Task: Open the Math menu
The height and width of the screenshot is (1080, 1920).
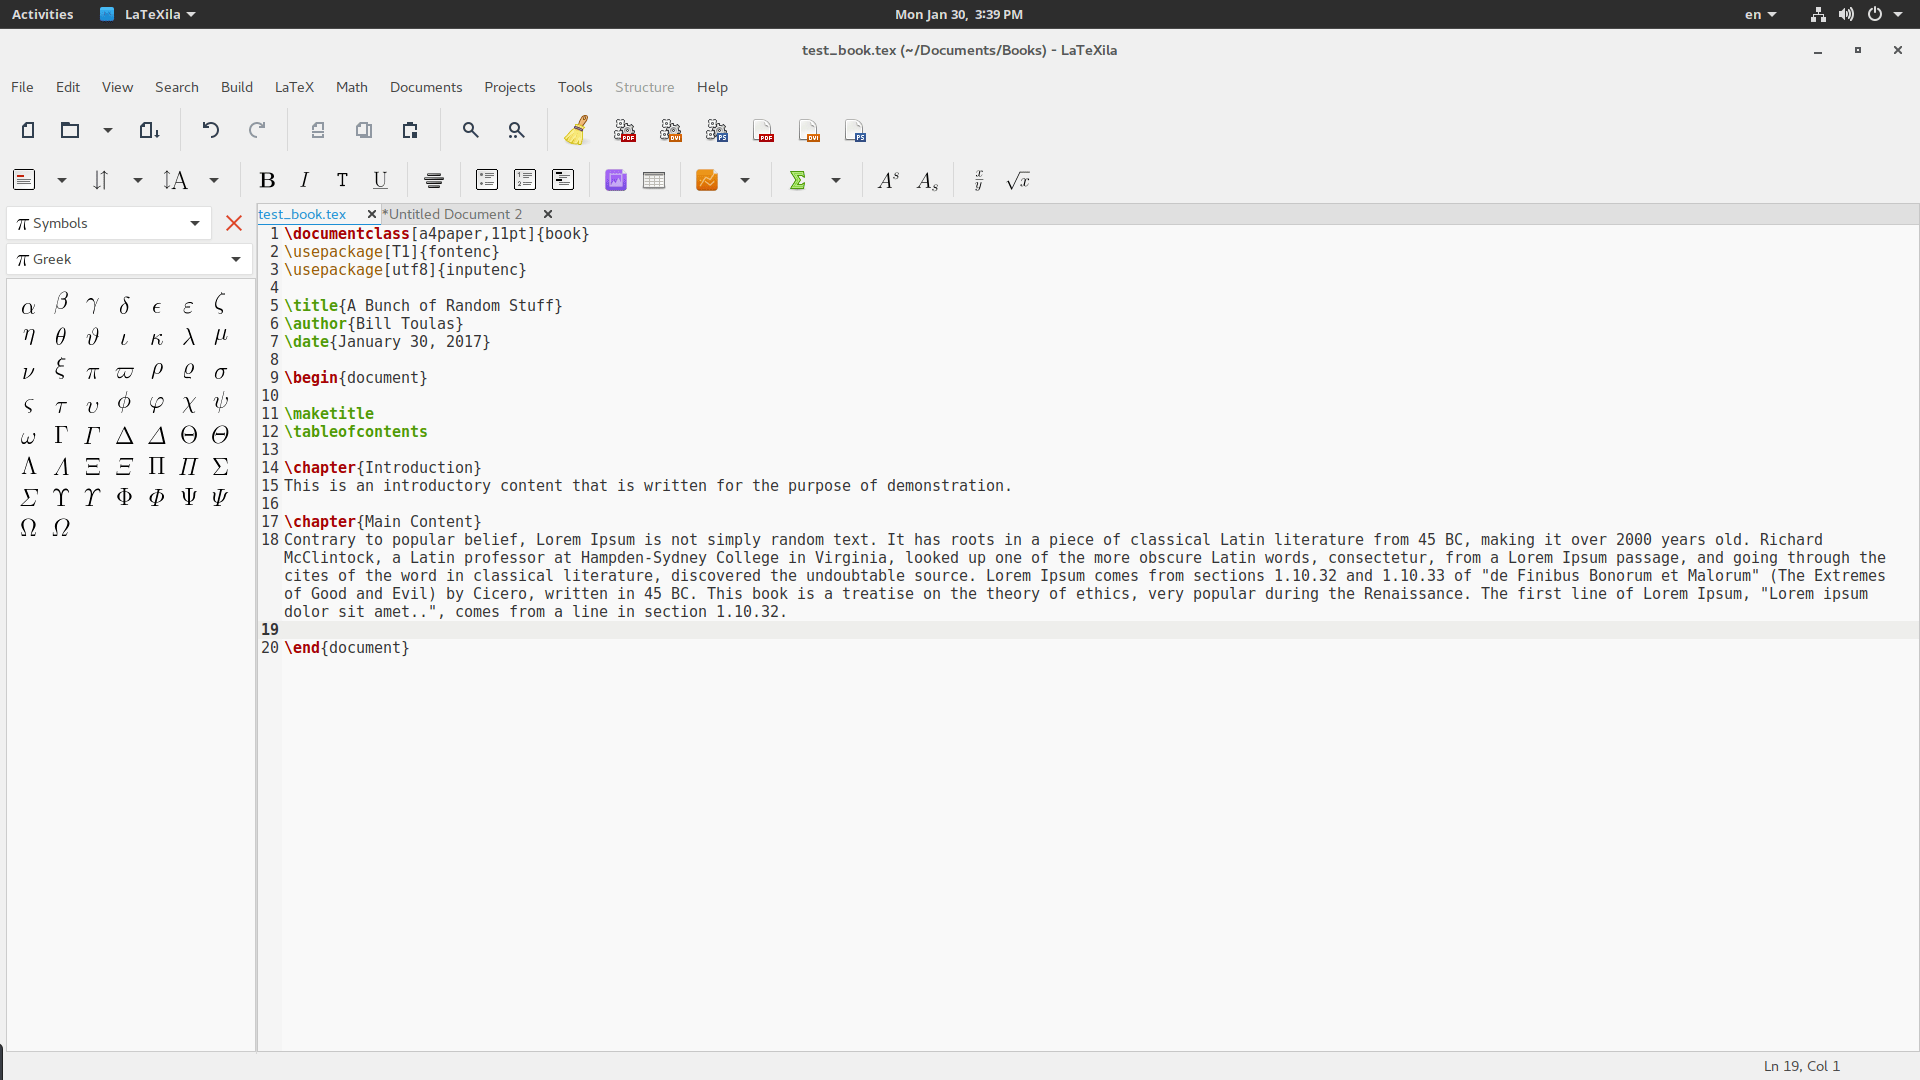Action: tap(352, 87)
